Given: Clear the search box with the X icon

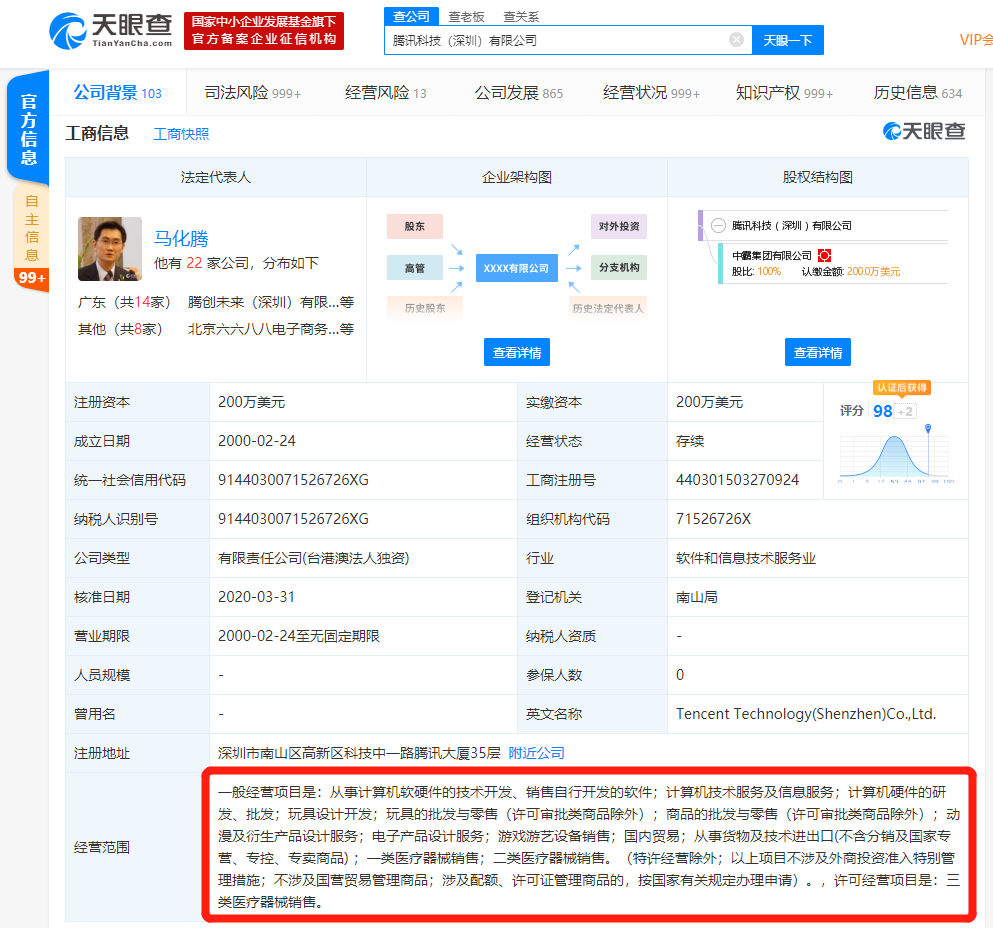Looking at the screenshot, I should (736, 40).
